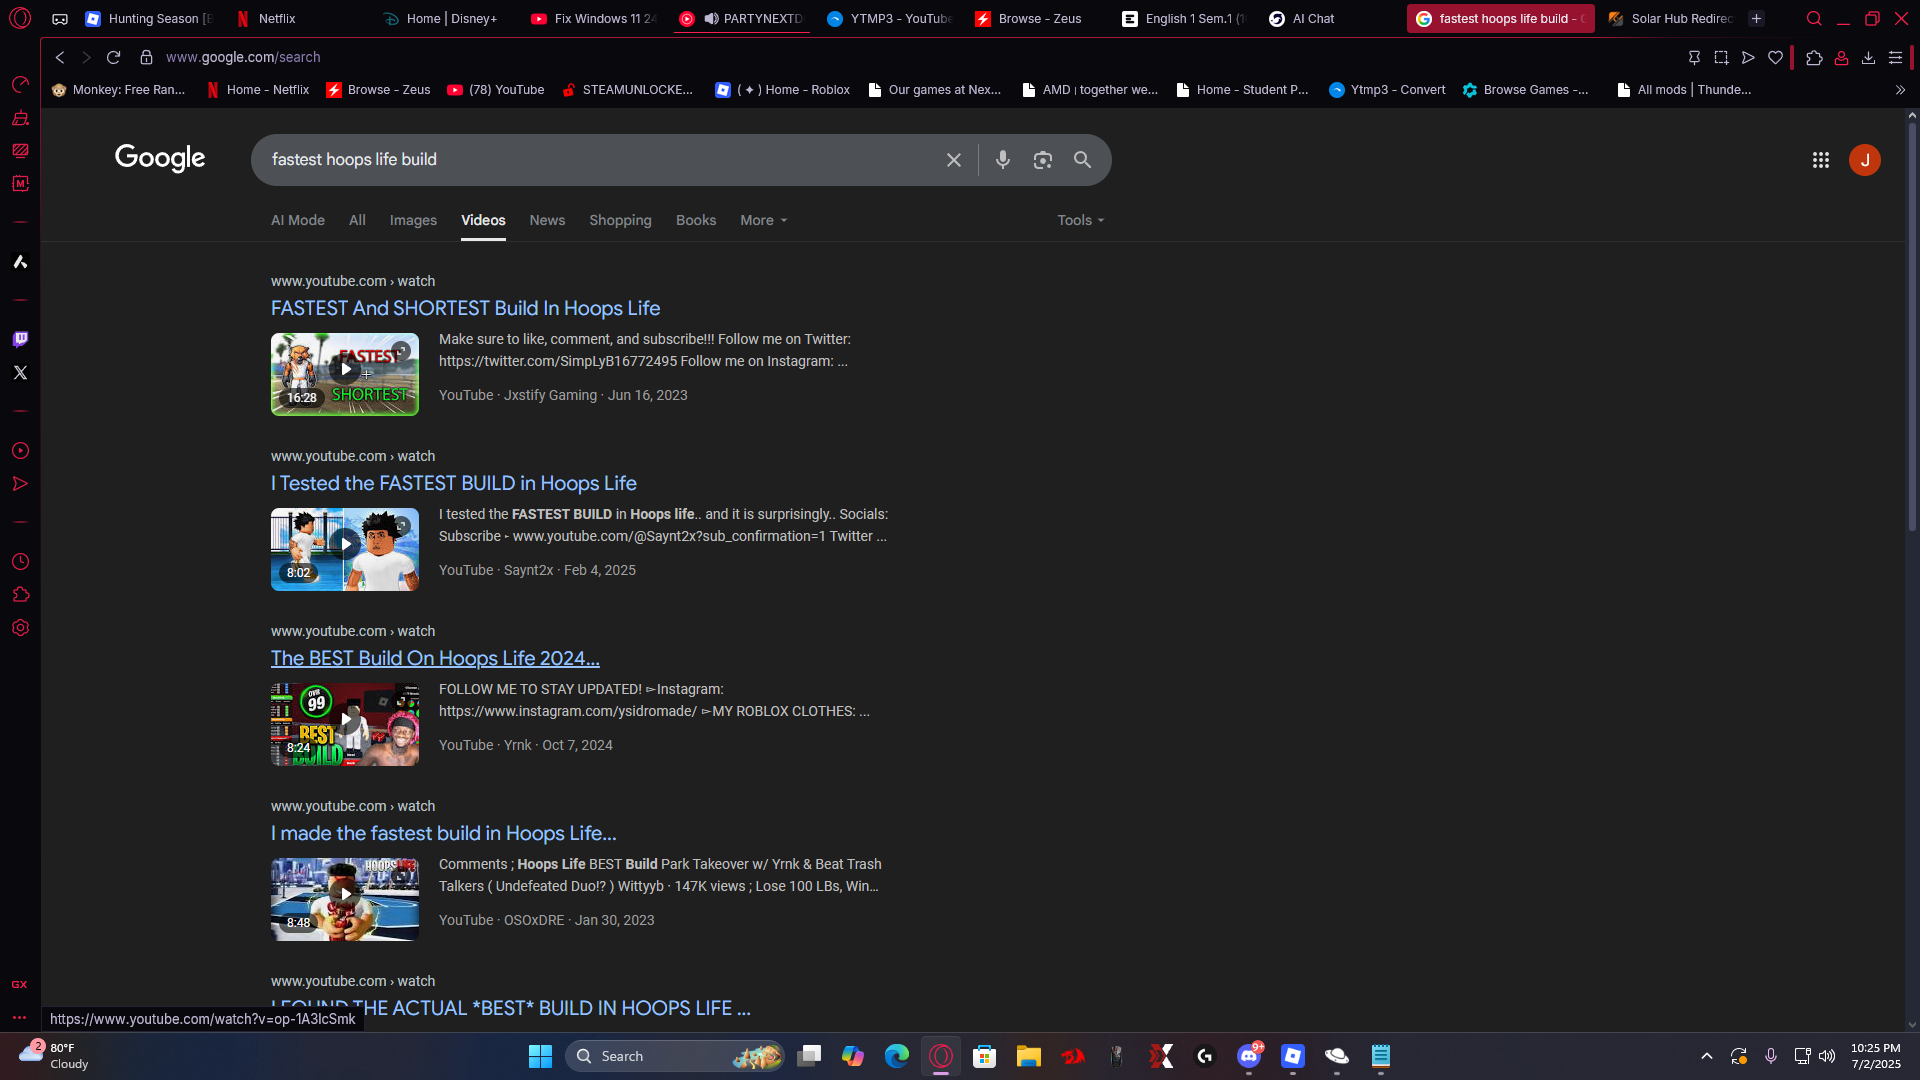The width and height of the screenshot is (1920, 1080).
Task: Open GX Control speedometer icon in sidebar
Action: 20,84
